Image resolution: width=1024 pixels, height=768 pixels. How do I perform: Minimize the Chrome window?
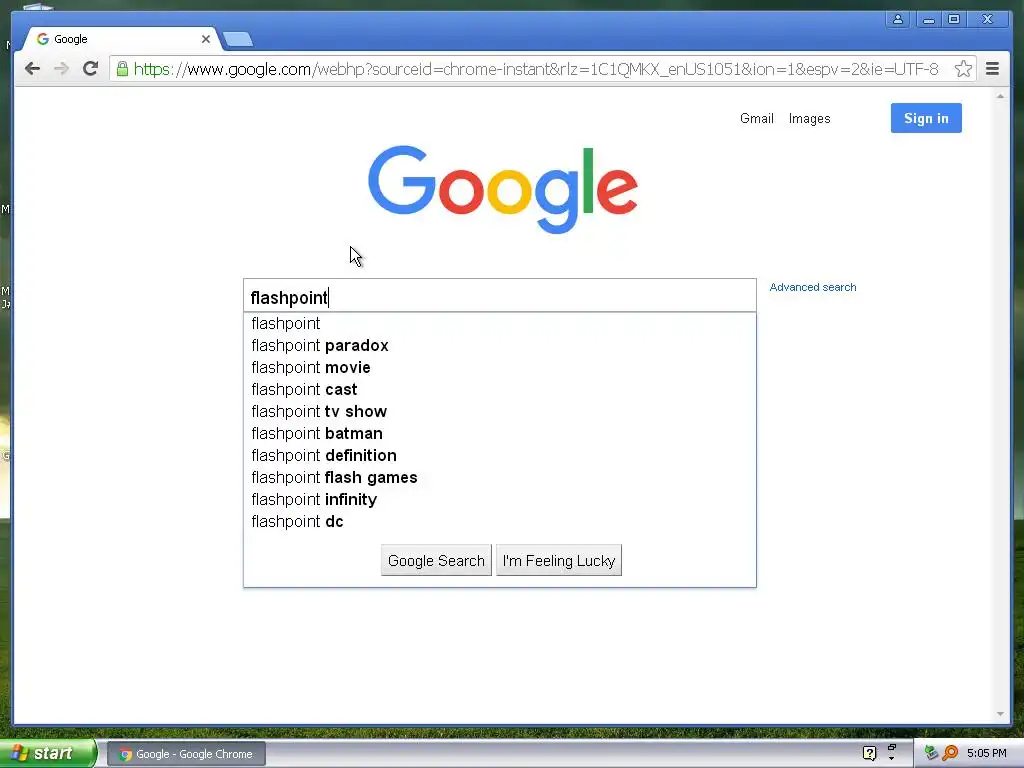tap(928, 20)
